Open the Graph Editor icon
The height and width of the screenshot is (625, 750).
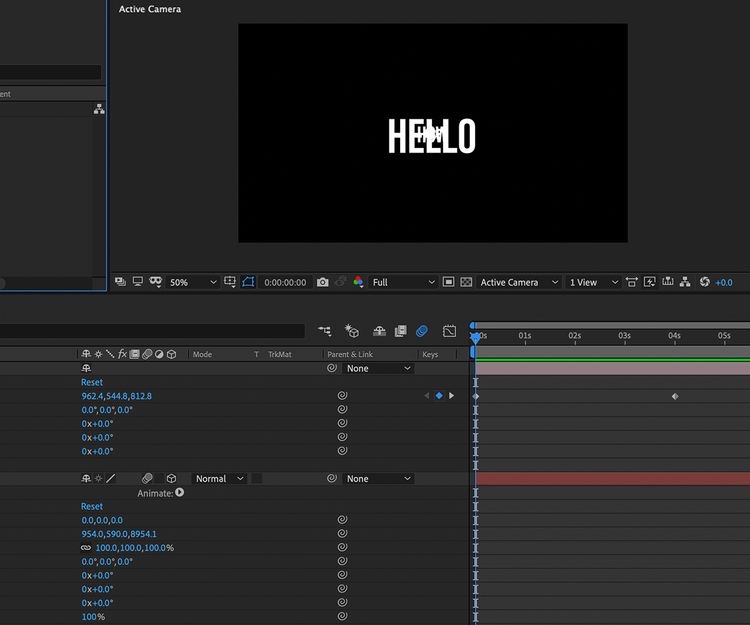[x=450, y=331]
